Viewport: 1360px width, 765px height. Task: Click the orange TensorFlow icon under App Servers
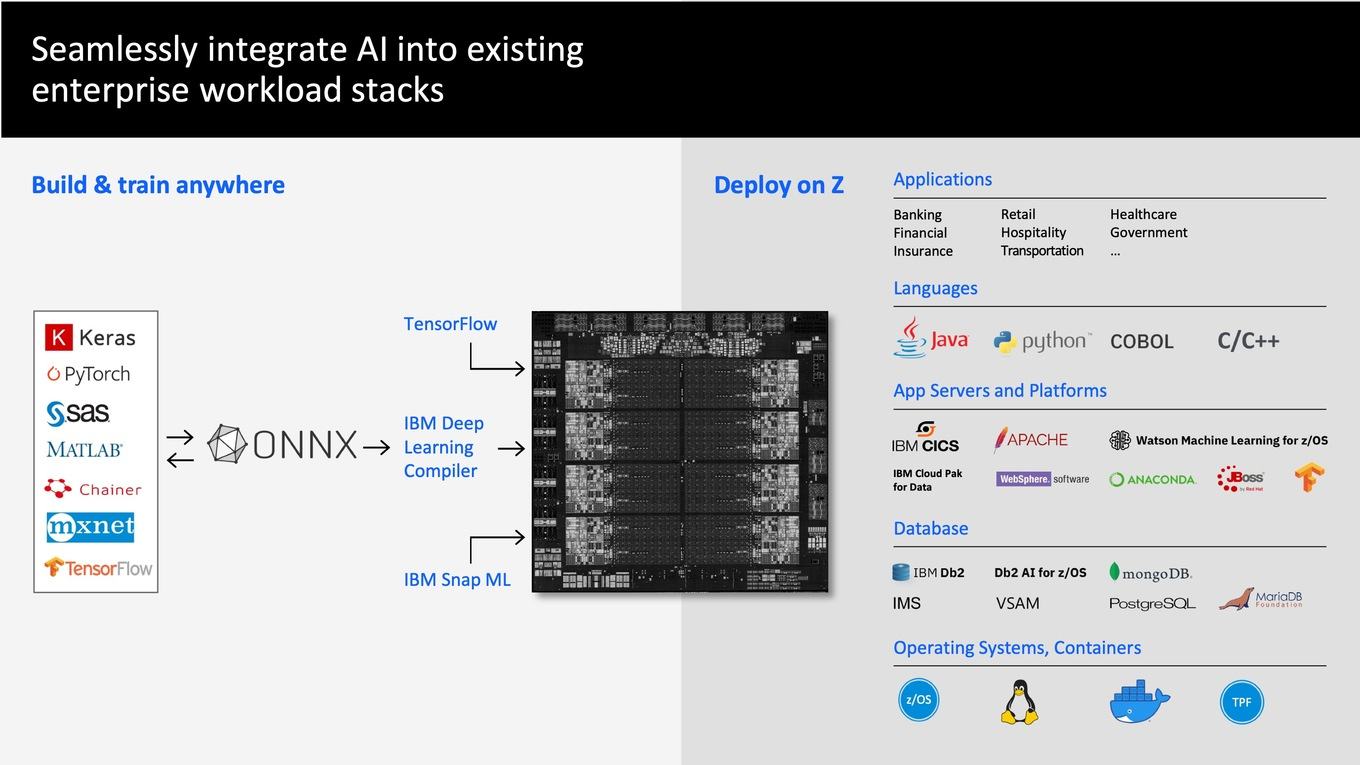[1309, 477]
